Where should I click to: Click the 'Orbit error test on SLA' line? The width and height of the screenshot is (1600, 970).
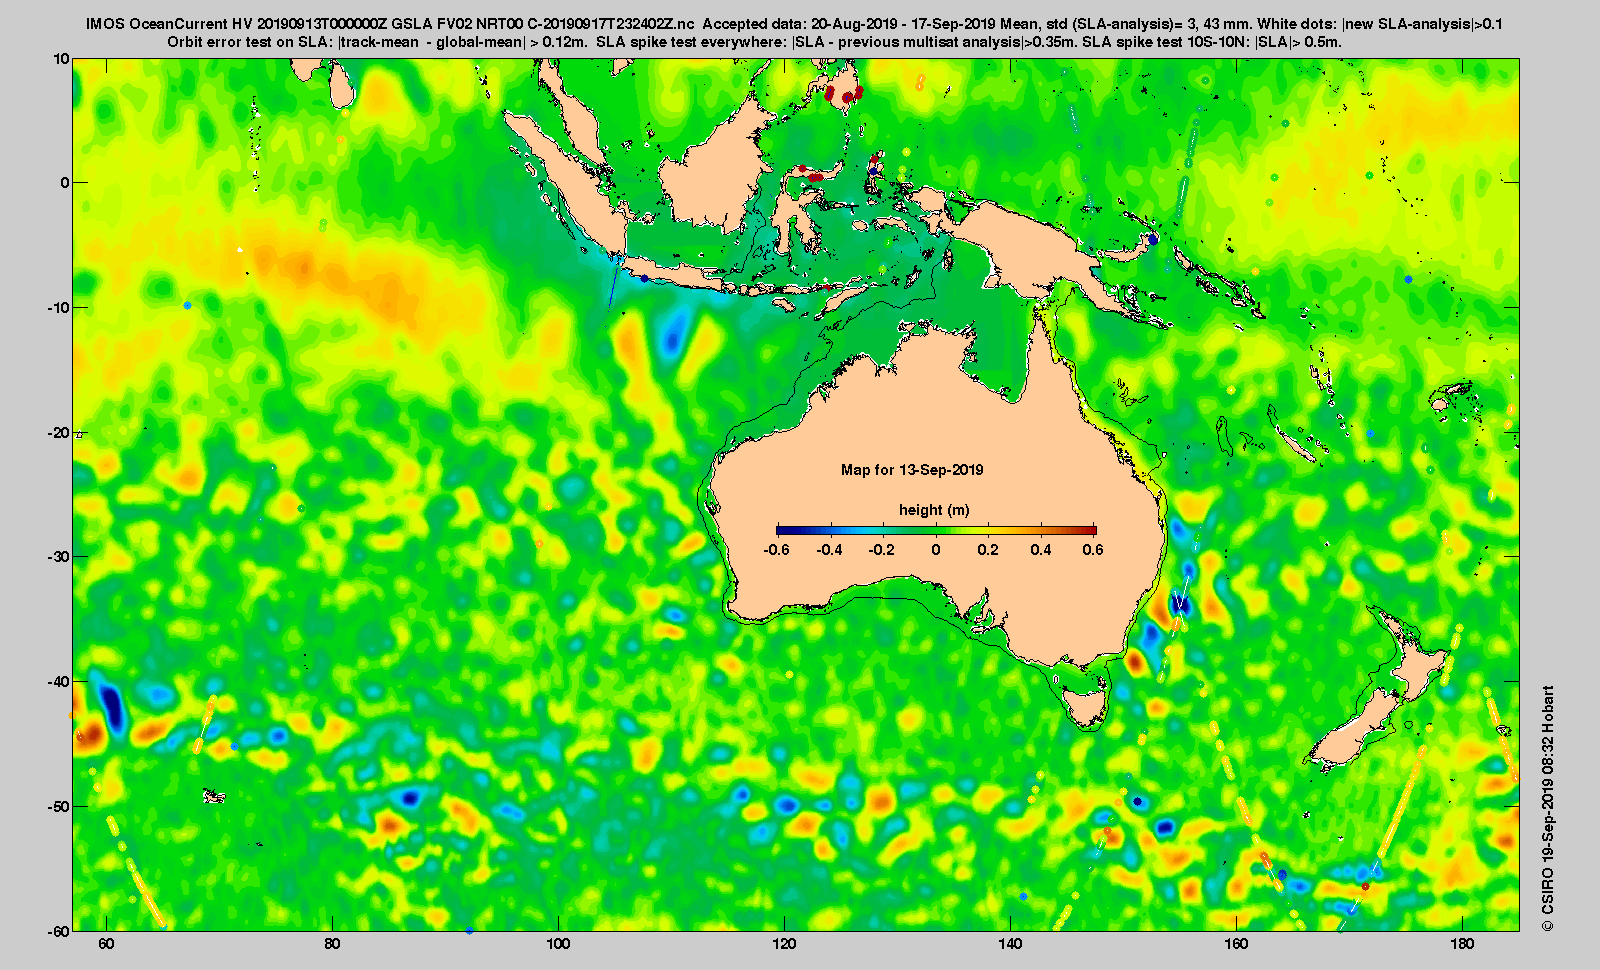755,42
